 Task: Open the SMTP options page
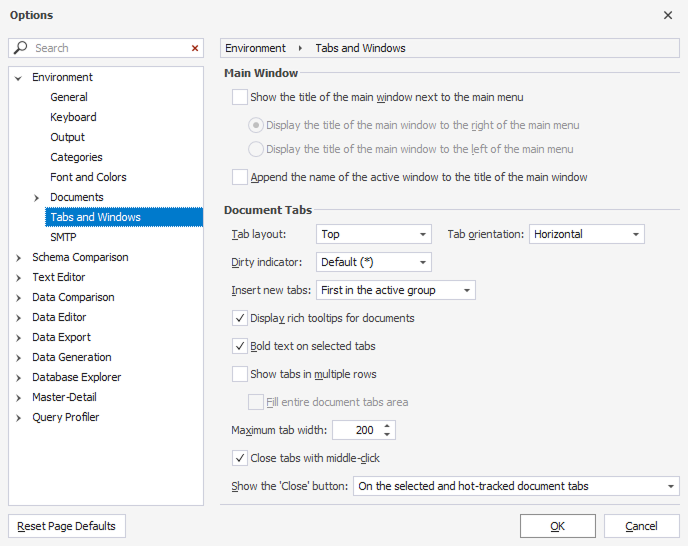[63, 237]
